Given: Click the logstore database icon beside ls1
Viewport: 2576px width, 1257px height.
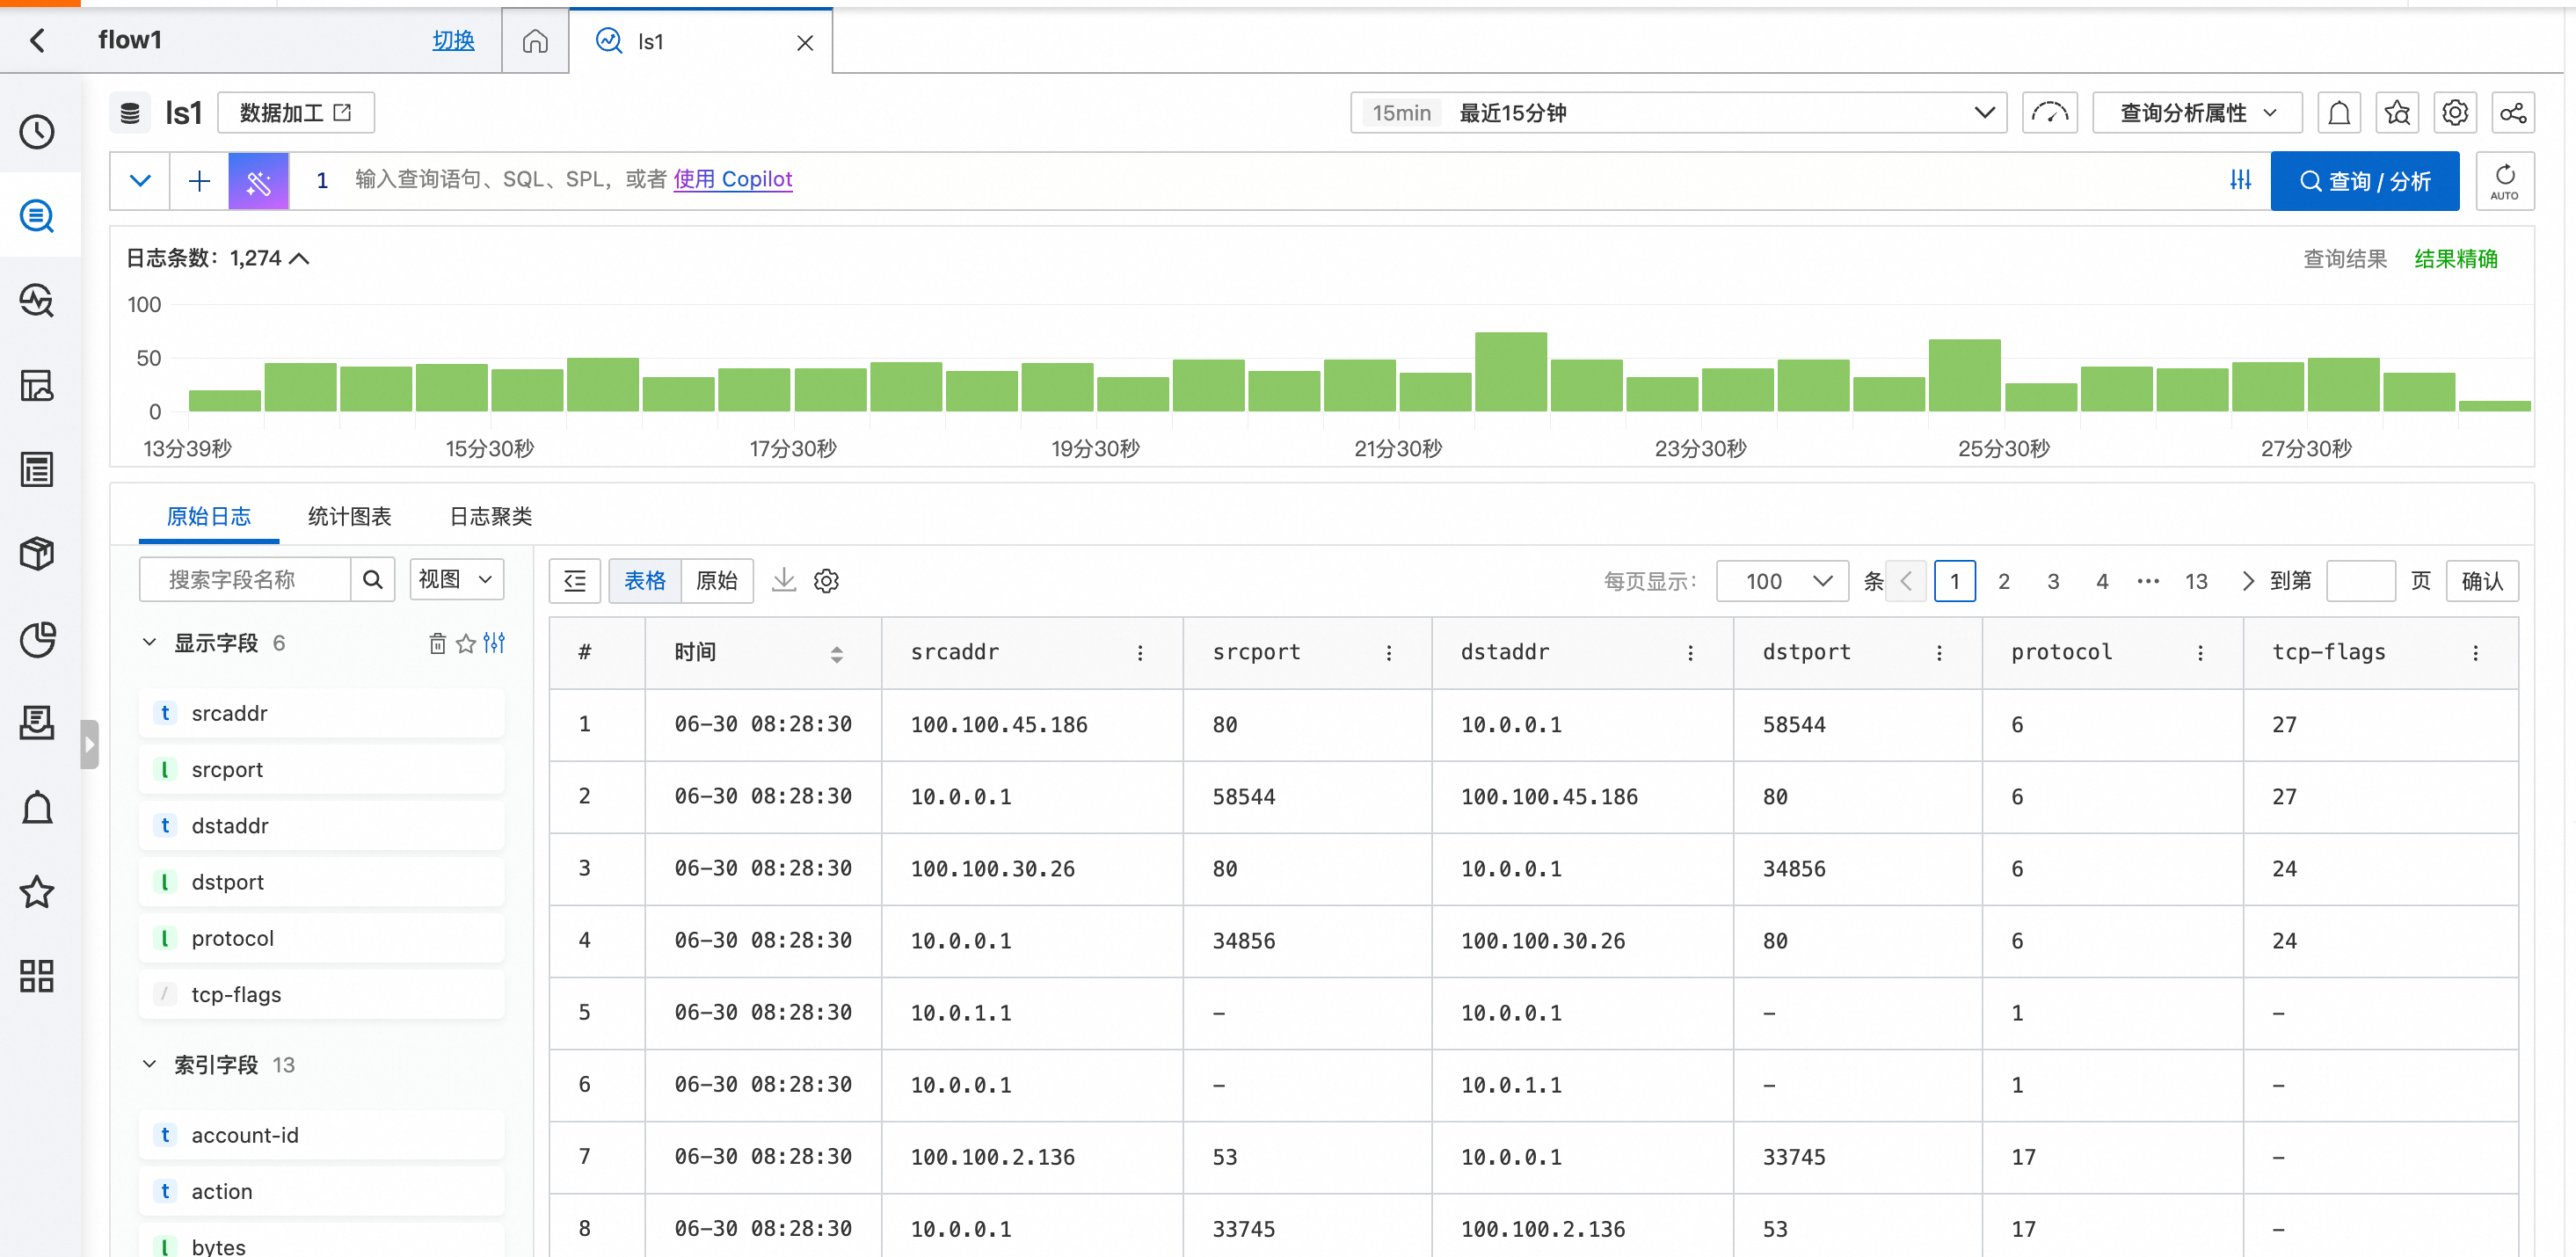Looking at the screenshot, I should click(130, 113).
